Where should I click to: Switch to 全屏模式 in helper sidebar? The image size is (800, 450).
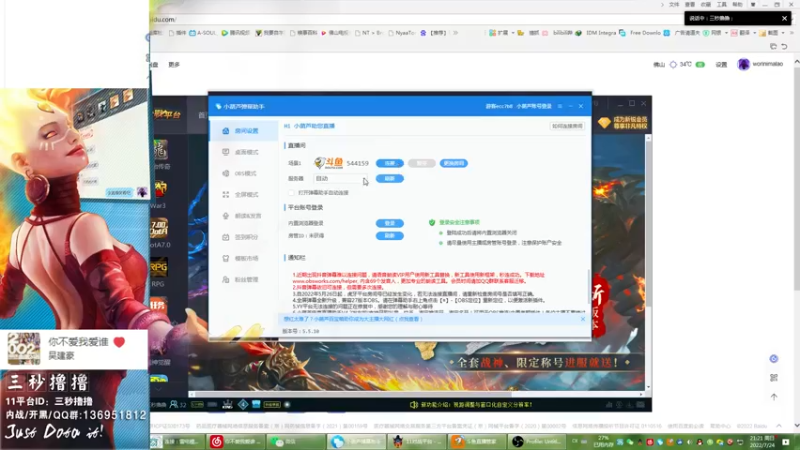(244, 195)
